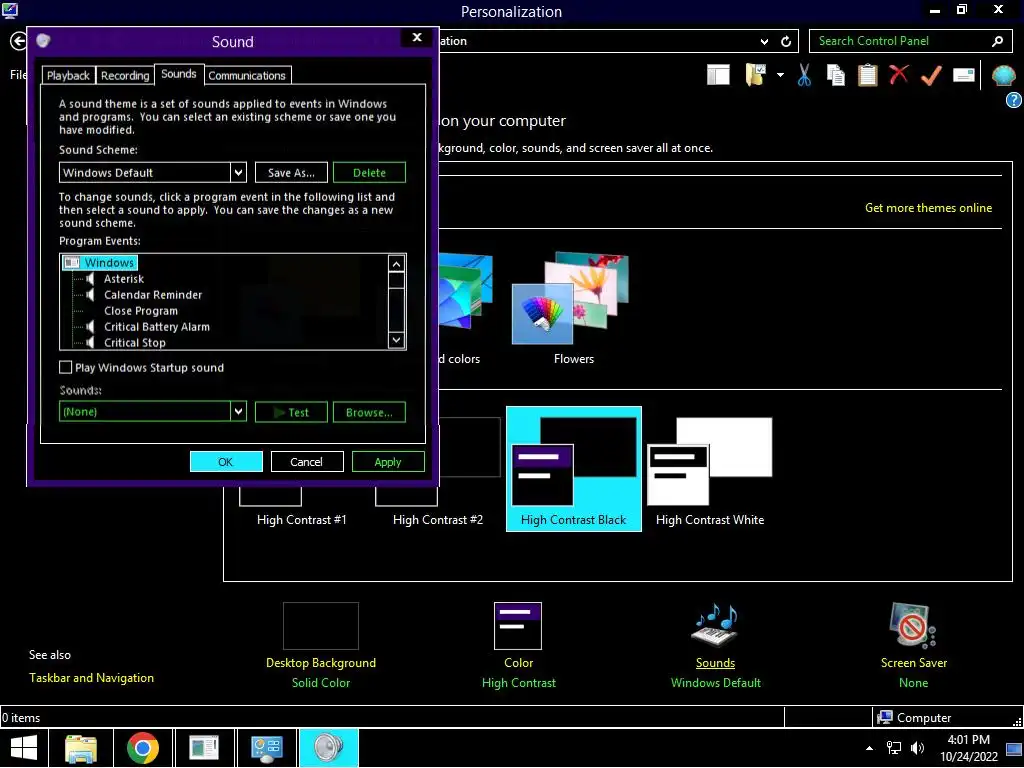The image size is (1024, 768).
Task: Click the Classic Shell seashell icon
Action: (1003, 76)
